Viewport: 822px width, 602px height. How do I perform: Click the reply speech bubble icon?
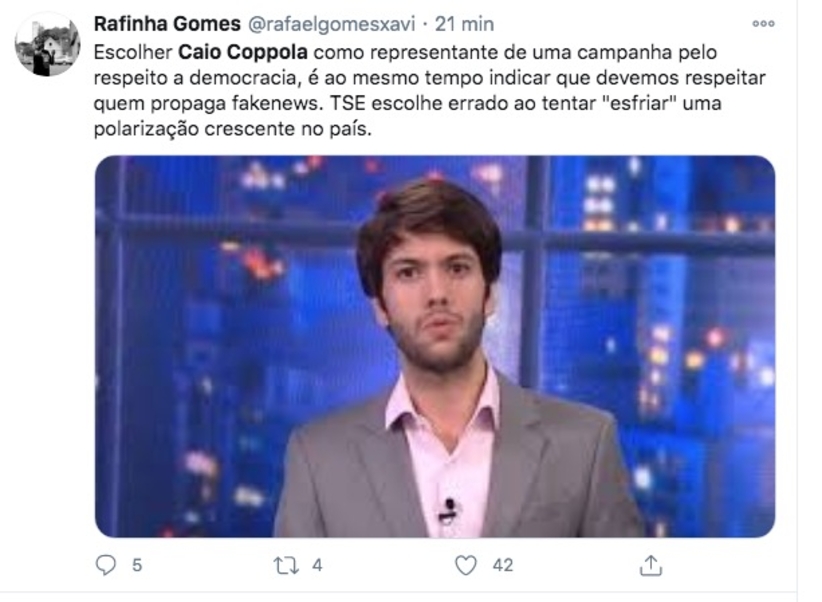point(106,565)
